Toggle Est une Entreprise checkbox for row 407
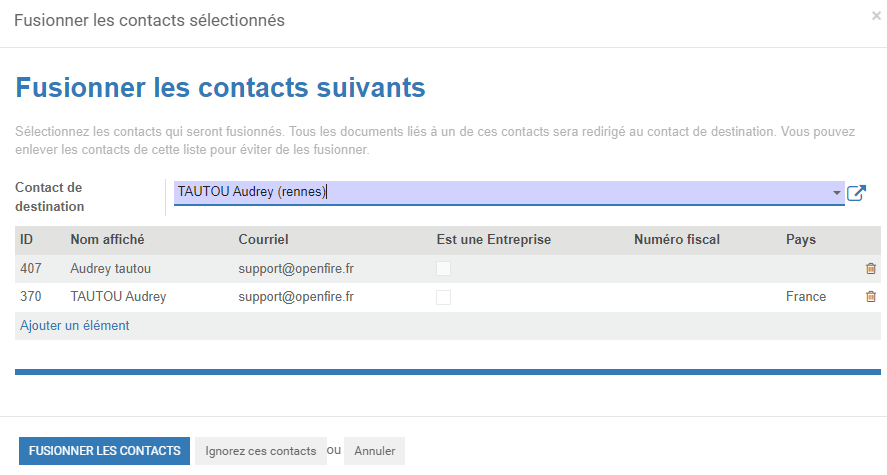This screenshot has height=475, width=887. (x=444, y=269)
